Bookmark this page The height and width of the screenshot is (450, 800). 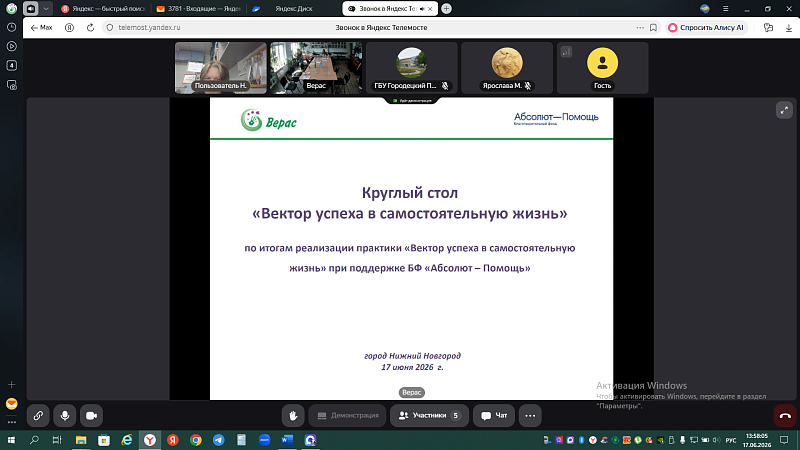(x=653, y=28)
